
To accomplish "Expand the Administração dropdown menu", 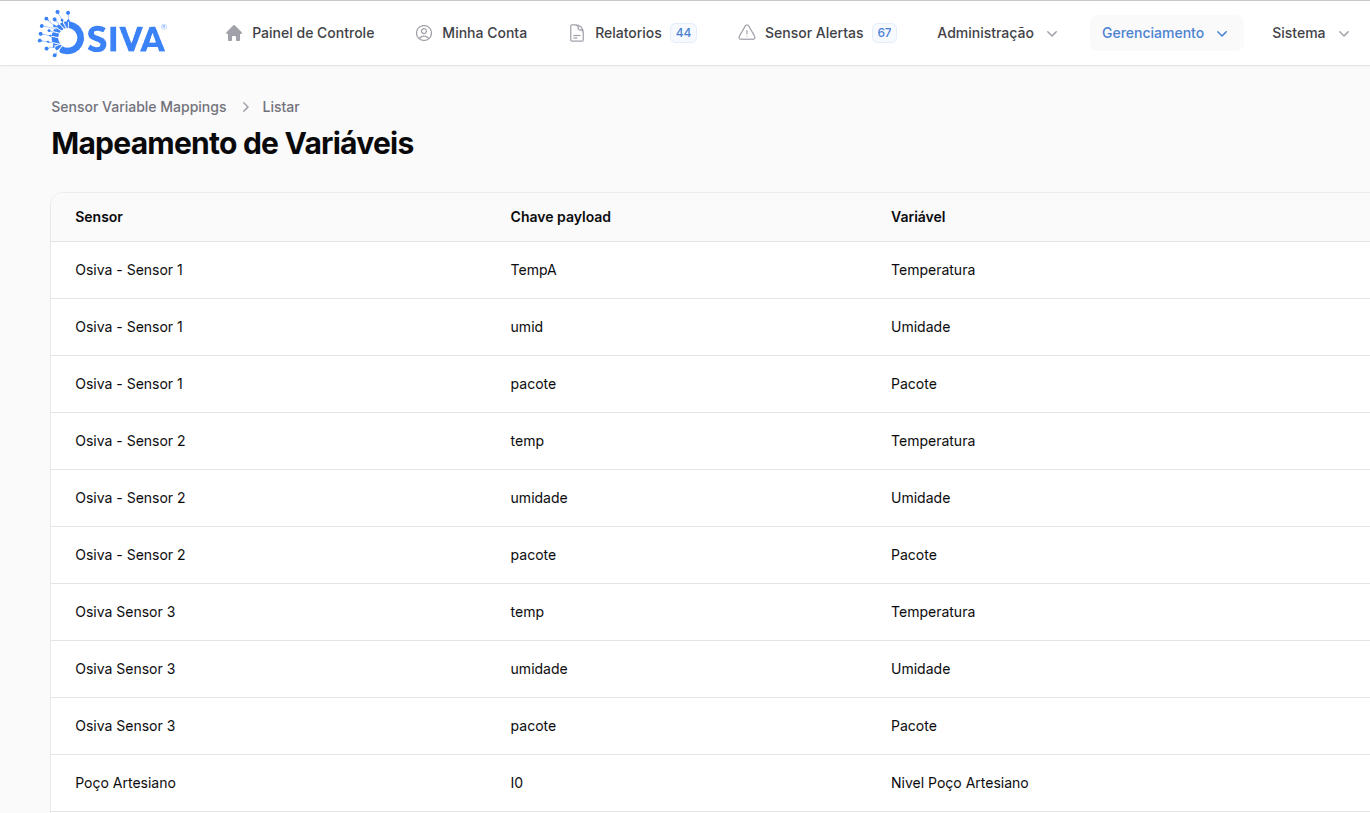I will pyautogui.click(x=997, y=33).
